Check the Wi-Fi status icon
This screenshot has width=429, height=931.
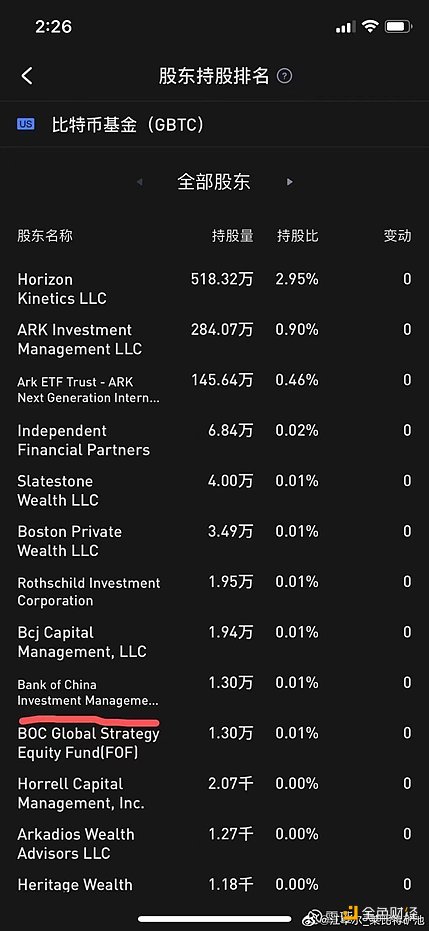[371, 26]
